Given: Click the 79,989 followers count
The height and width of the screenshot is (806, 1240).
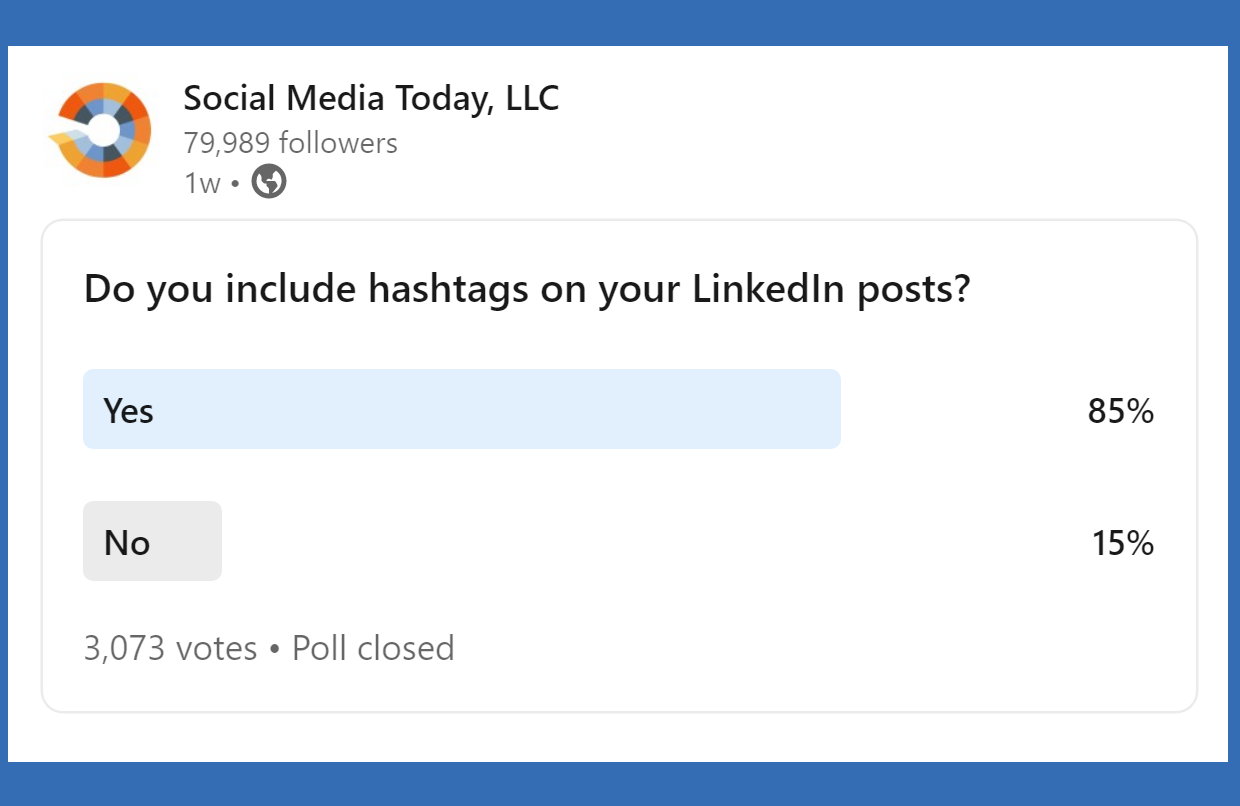Looking at the screenshot, I should [290, 143].
